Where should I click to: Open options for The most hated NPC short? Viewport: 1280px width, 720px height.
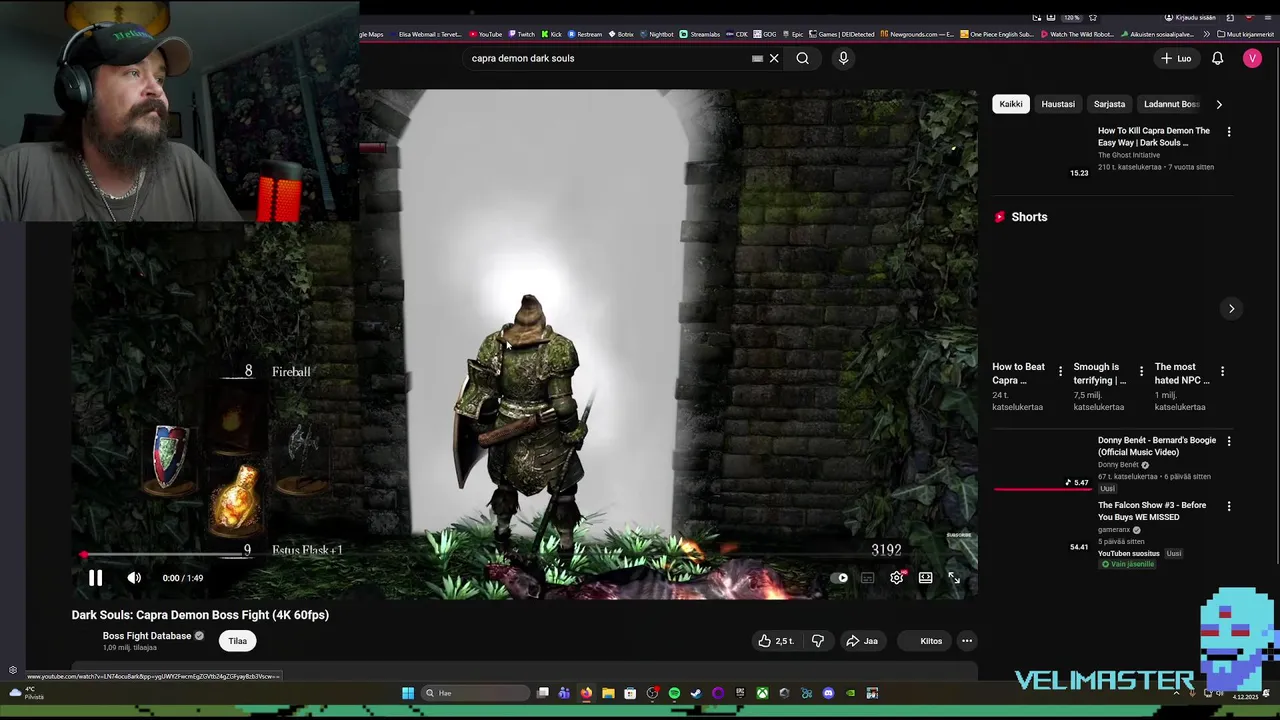coord(1222,372)
